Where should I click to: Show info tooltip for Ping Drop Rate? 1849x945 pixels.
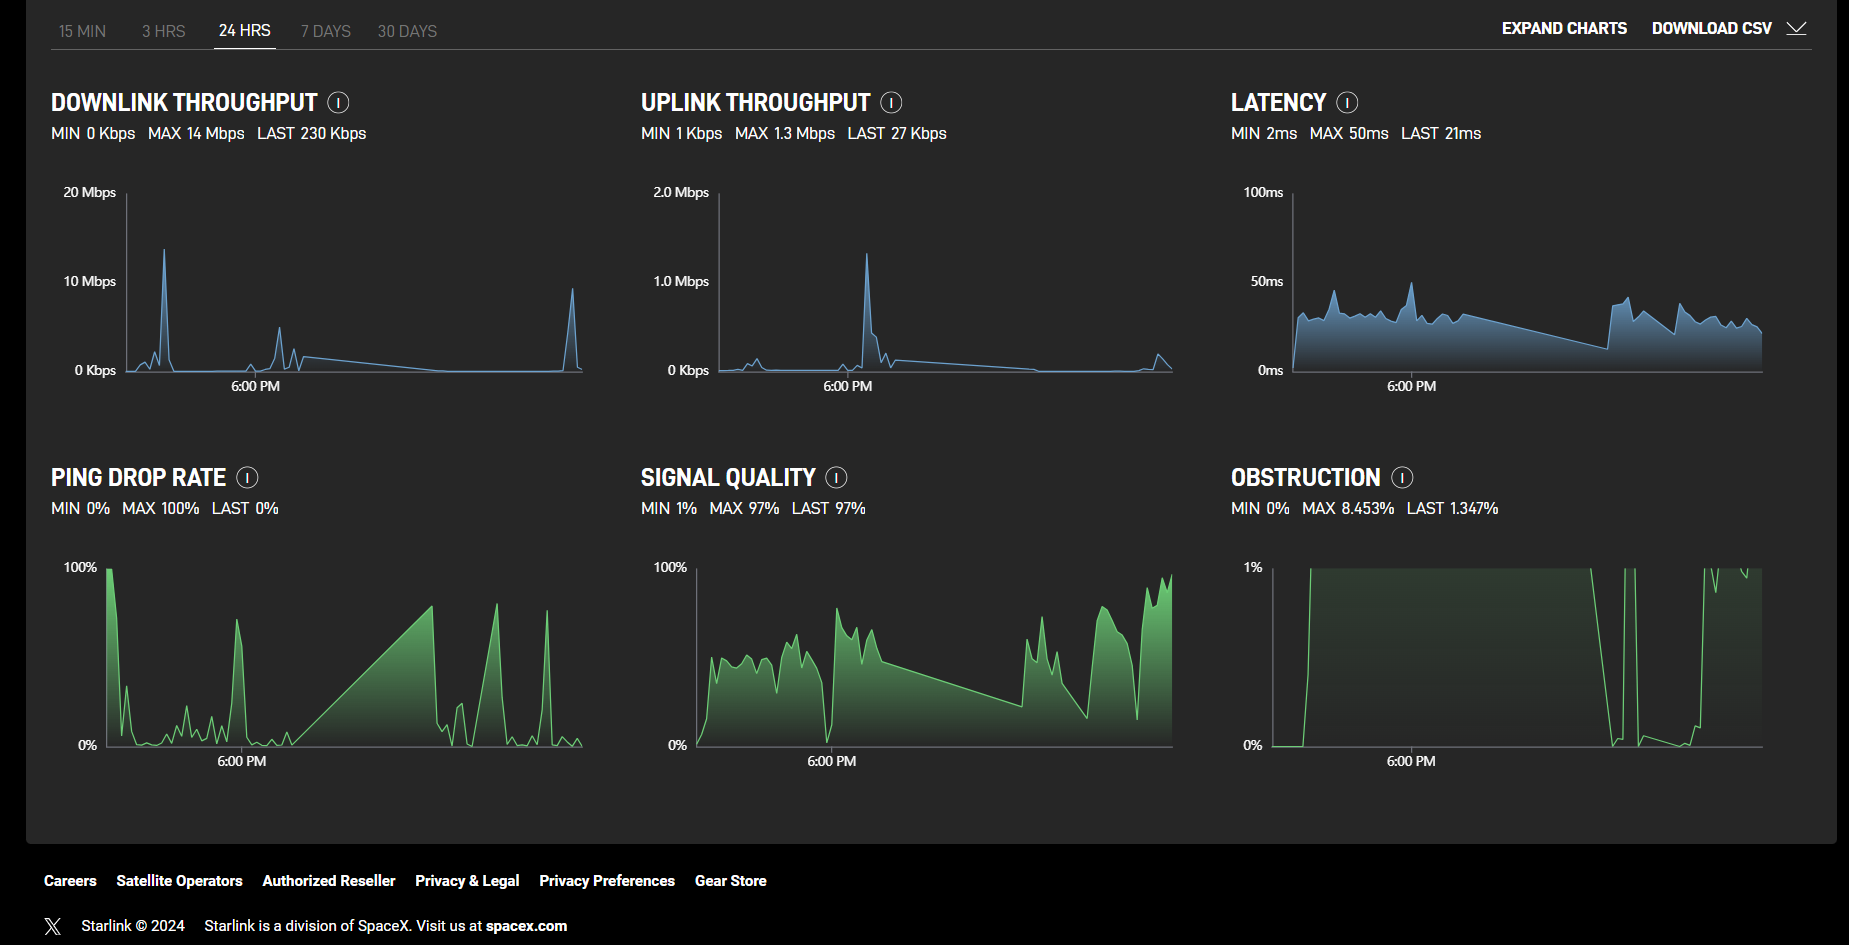coord(247,478)
